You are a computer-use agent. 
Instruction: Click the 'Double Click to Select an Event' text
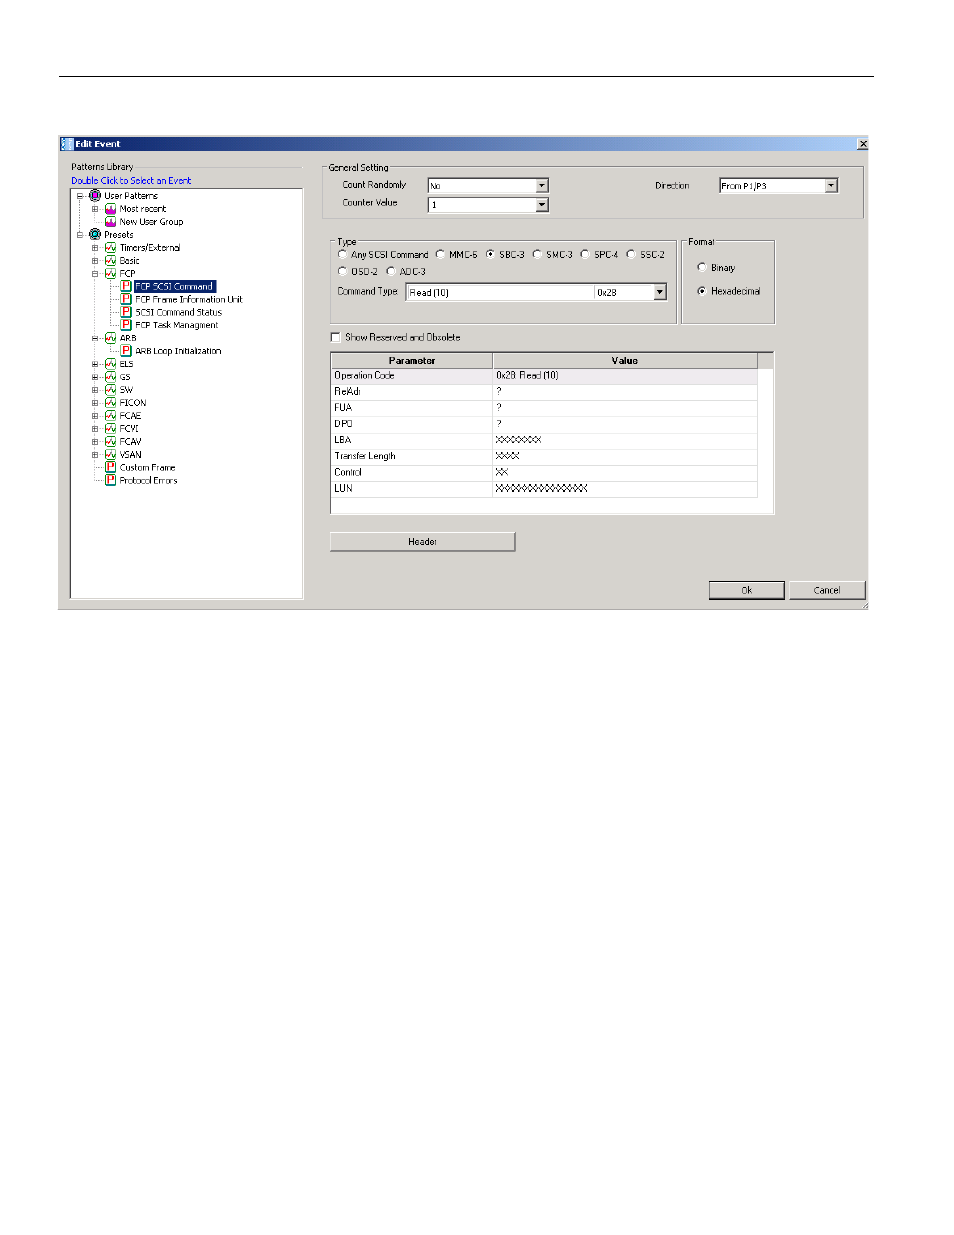[x=131, y=181]
